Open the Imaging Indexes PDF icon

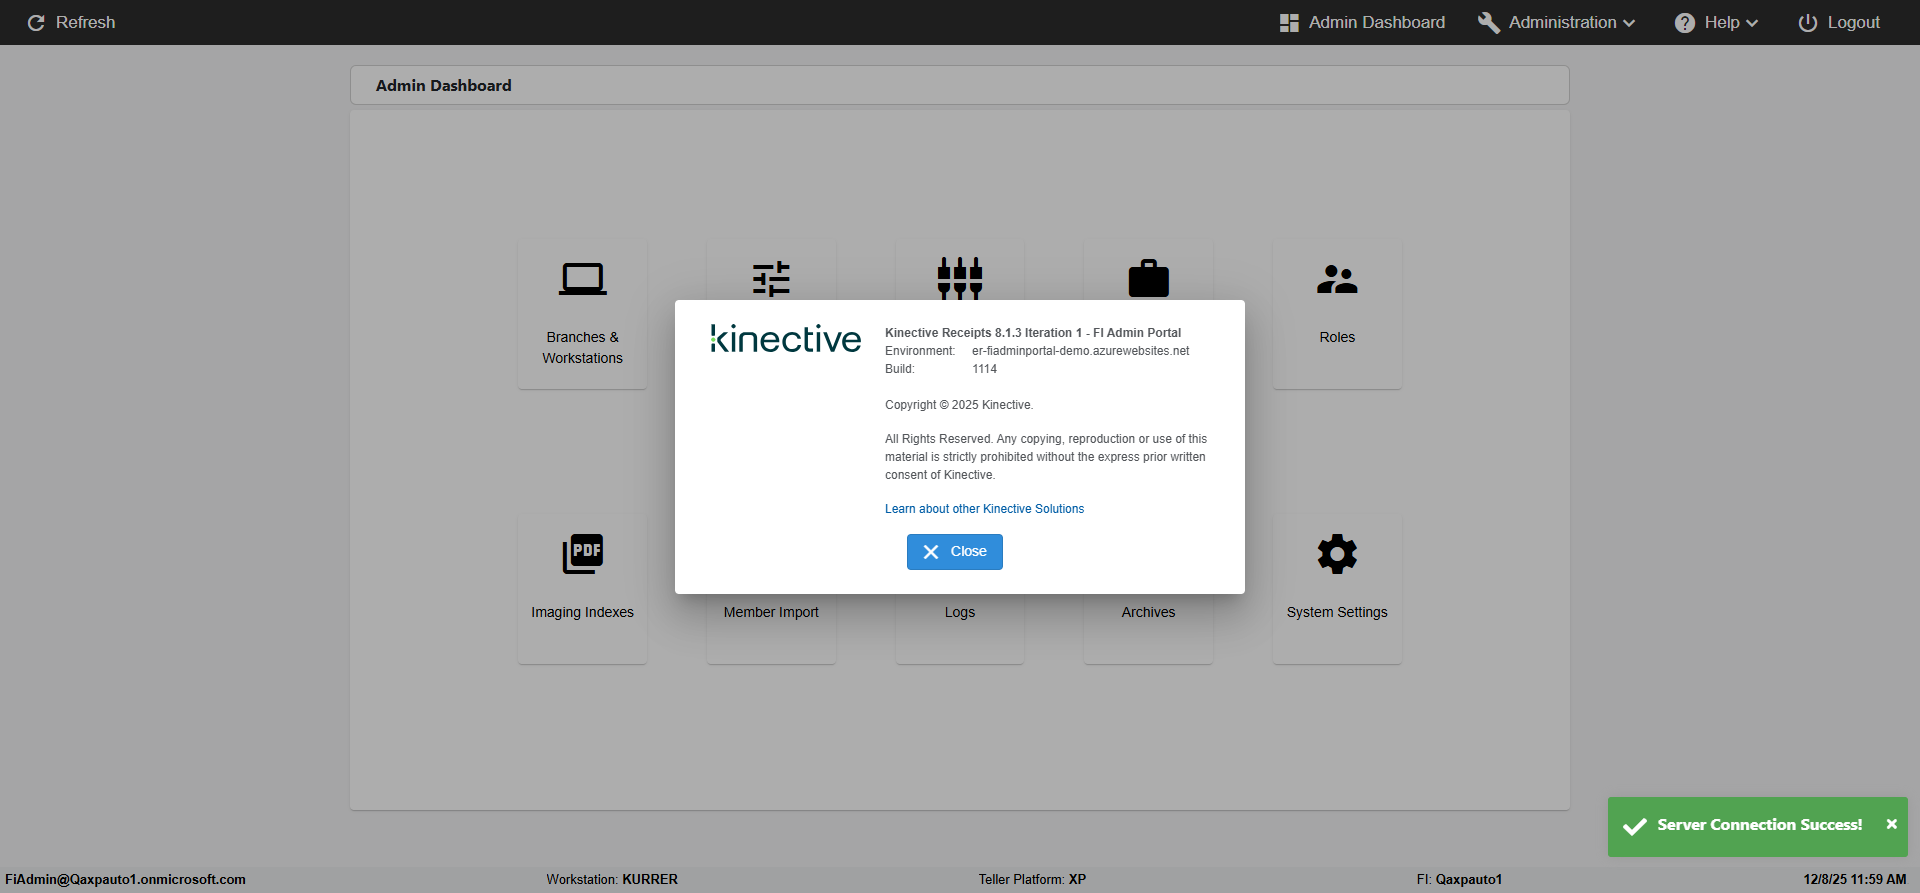pyautogui.click(x=583, y=554)
